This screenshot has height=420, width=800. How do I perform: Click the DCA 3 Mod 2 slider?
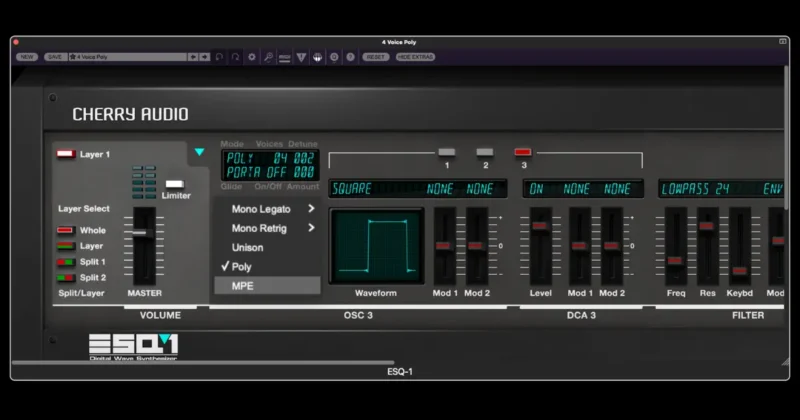[x=611, y=246]
